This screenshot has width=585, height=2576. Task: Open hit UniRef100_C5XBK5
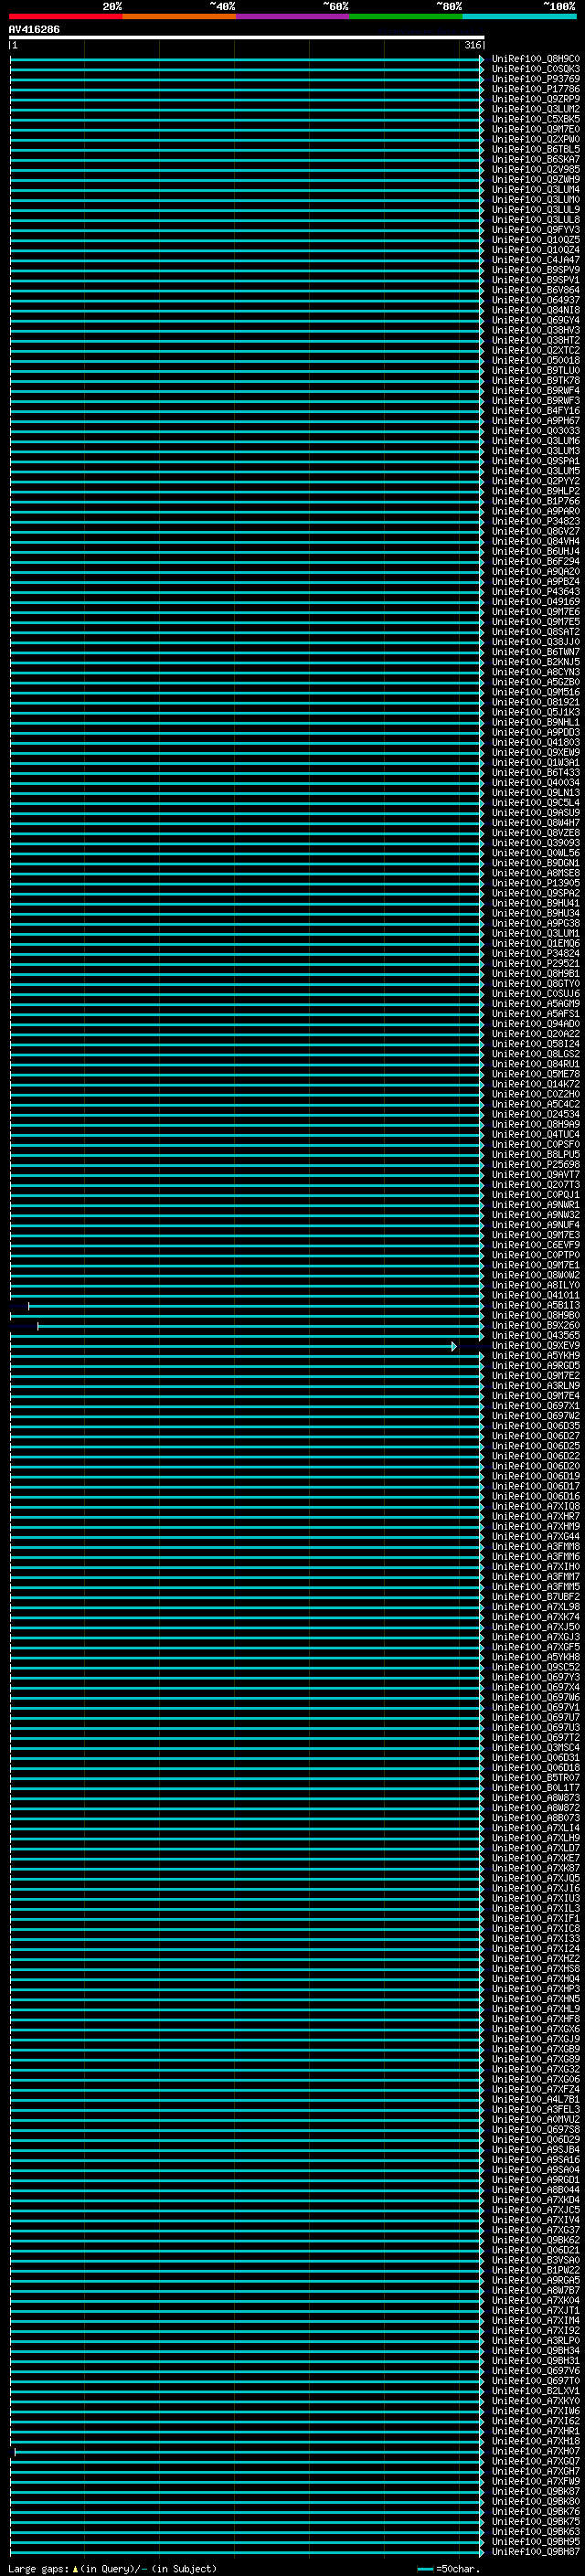click(536, 119)
